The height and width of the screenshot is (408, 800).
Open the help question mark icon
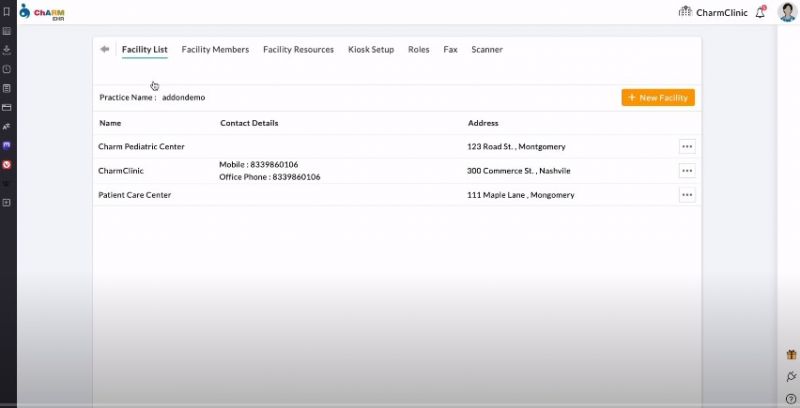pos(791,398)
